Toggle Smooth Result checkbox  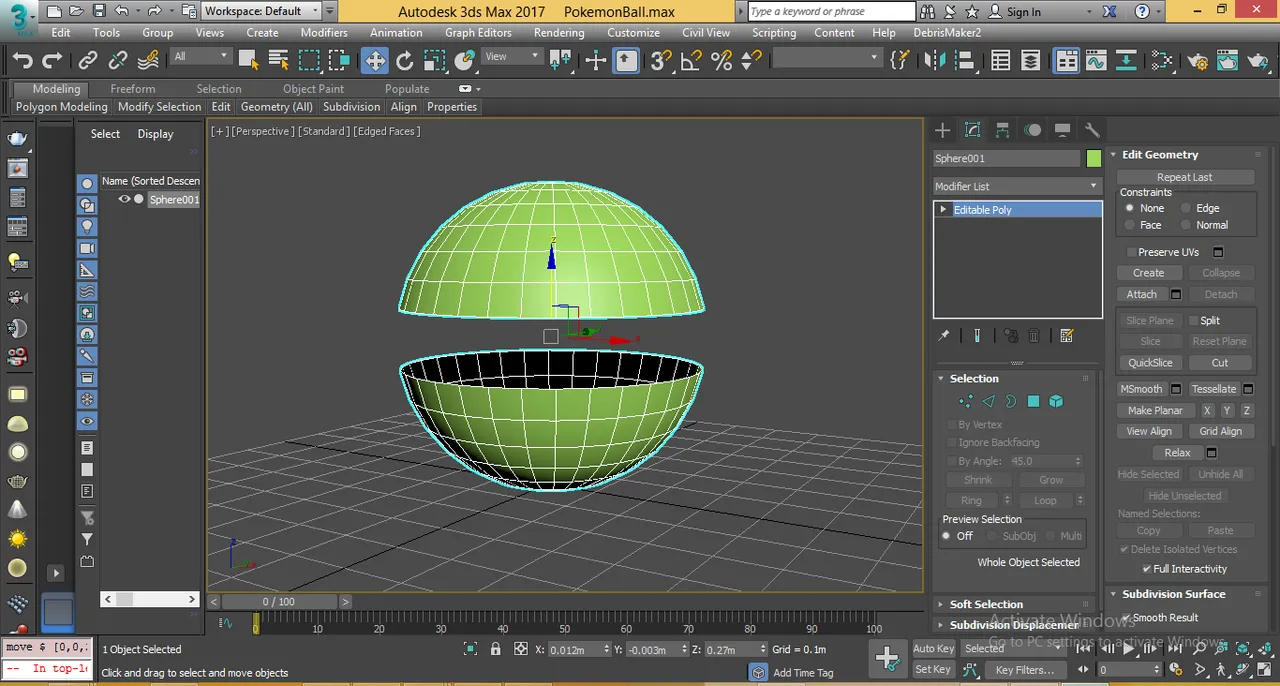pos(1126,618)
